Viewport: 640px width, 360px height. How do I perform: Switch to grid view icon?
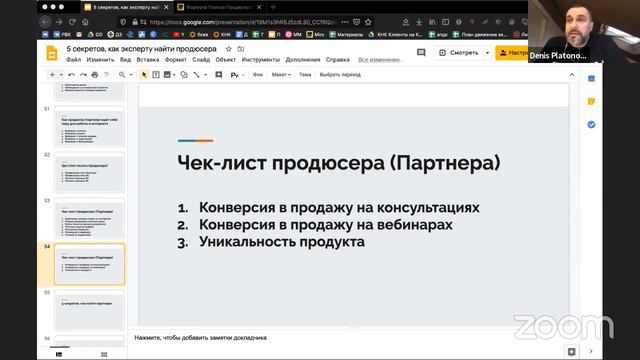(x=104, y=354)
